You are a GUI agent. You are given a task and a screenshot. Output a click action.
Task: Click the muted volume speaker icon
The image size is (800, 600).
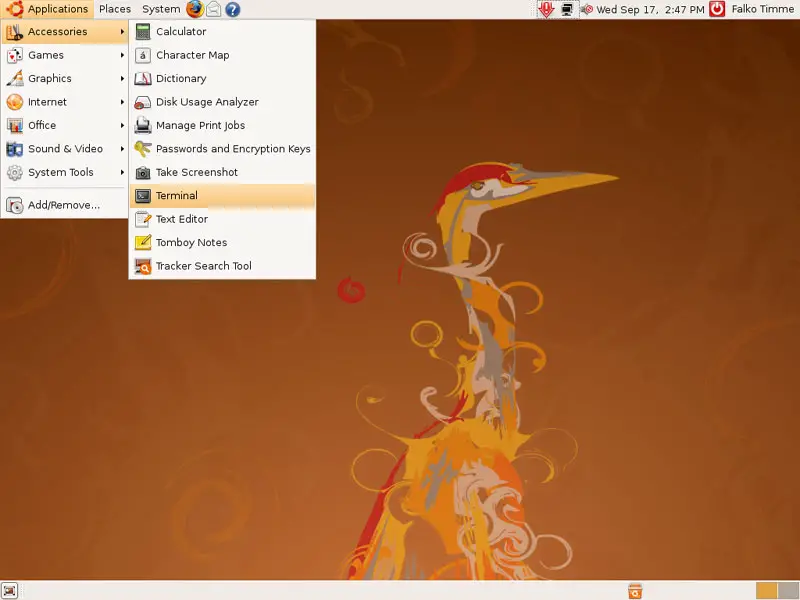[x=587, y=9]
